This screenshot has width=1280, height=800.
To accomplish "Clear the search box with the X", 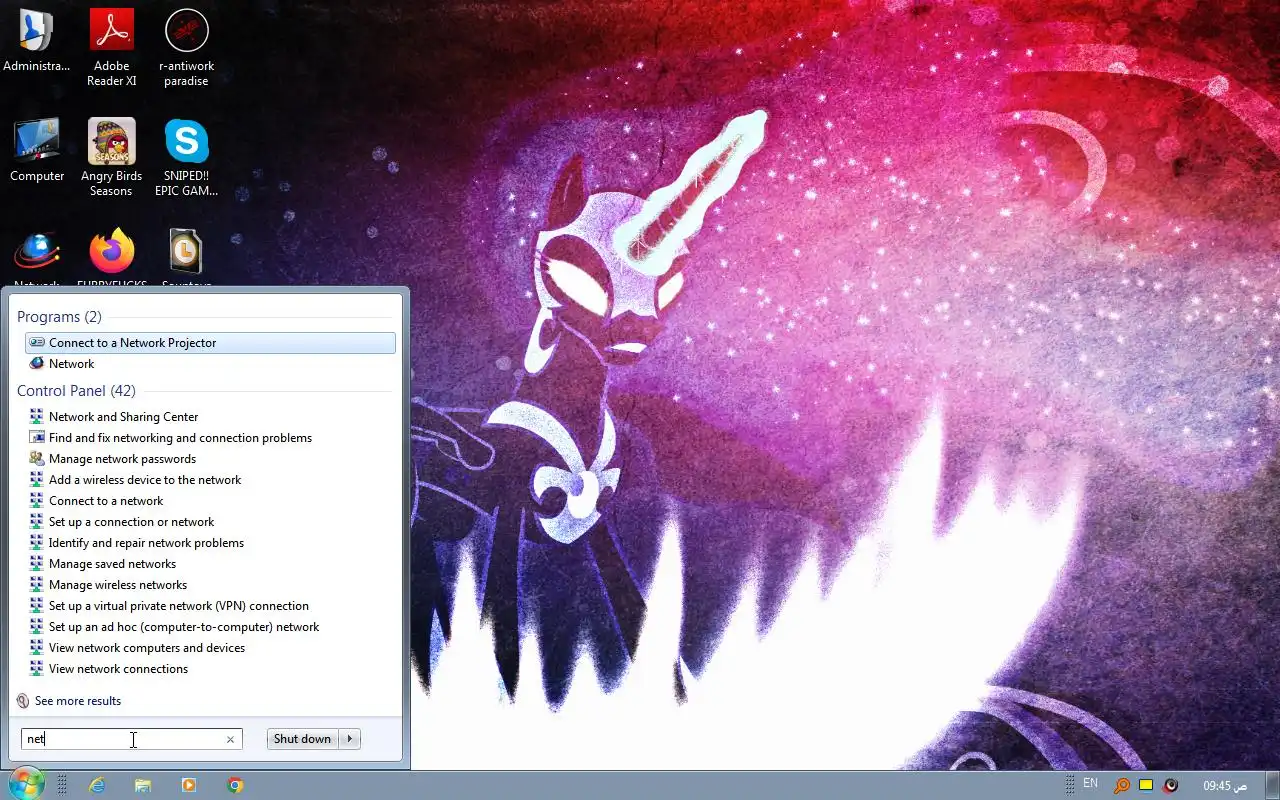I will 230,739.
